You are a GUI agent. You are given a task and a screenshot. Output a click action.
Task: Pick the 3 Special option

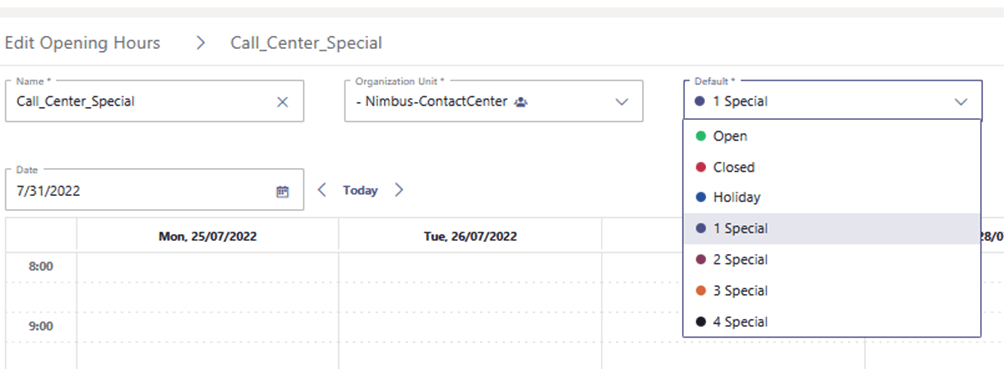(x=832, y=290)
